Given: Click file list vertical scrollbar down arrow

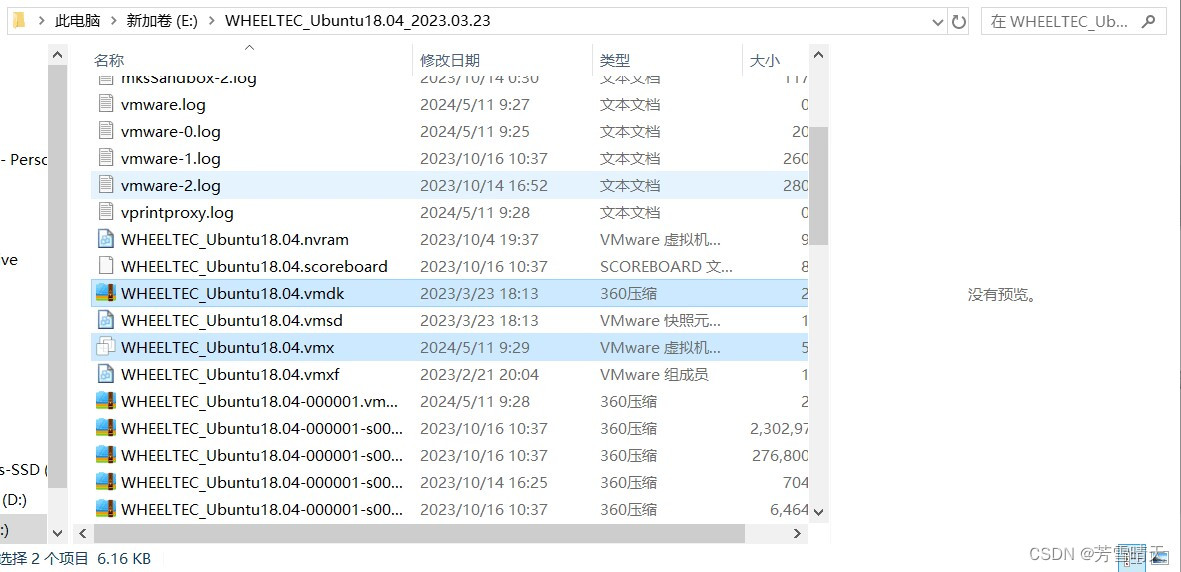Looking at the screenshot, I should (x=819, y=512).
